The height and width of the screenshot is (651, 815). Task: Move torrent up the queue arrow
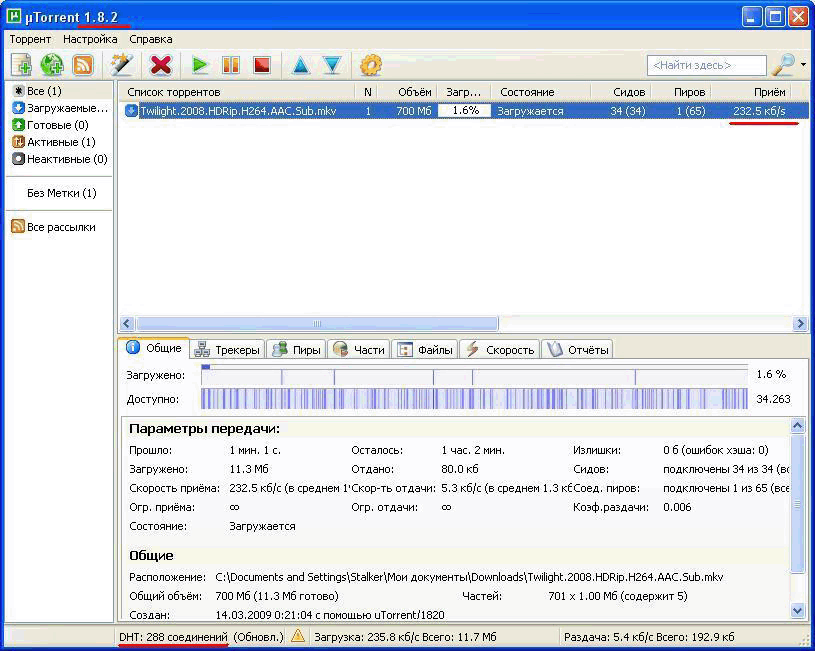click(300, 66)
